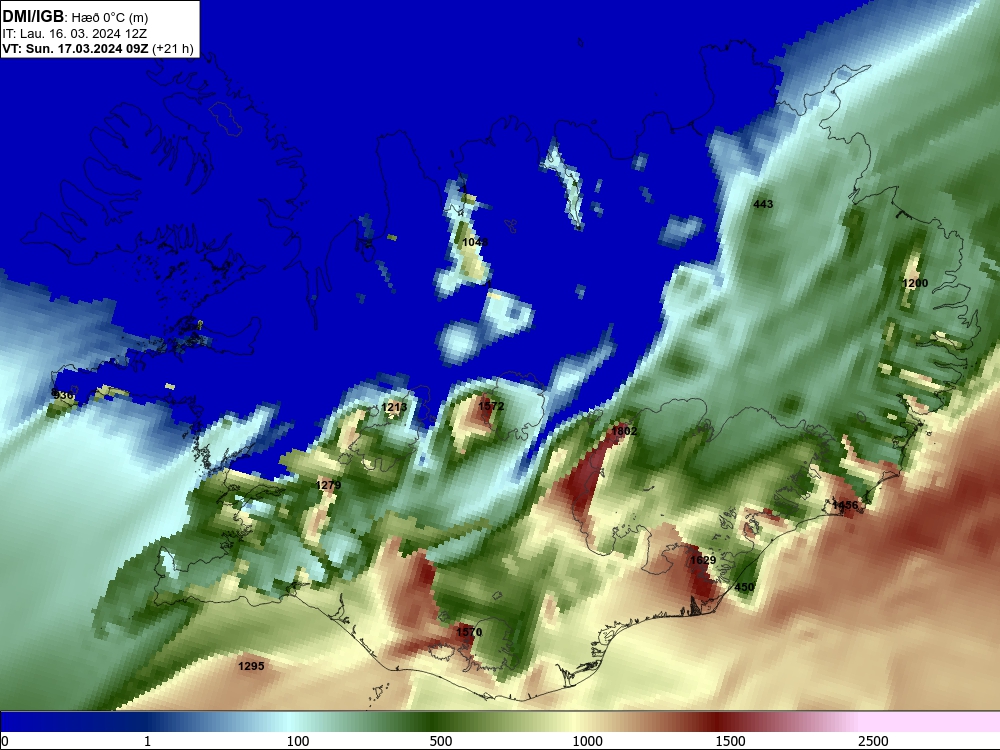Click the map value 1213
Viewport: 1000px width, 750px height.
[x=394, y=407]
